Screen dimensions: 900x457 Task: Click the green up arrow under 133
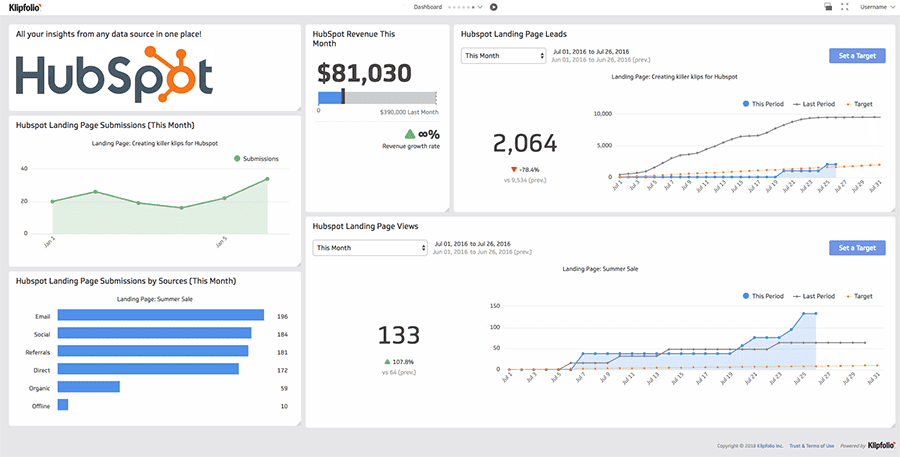(x=387, y=362)
